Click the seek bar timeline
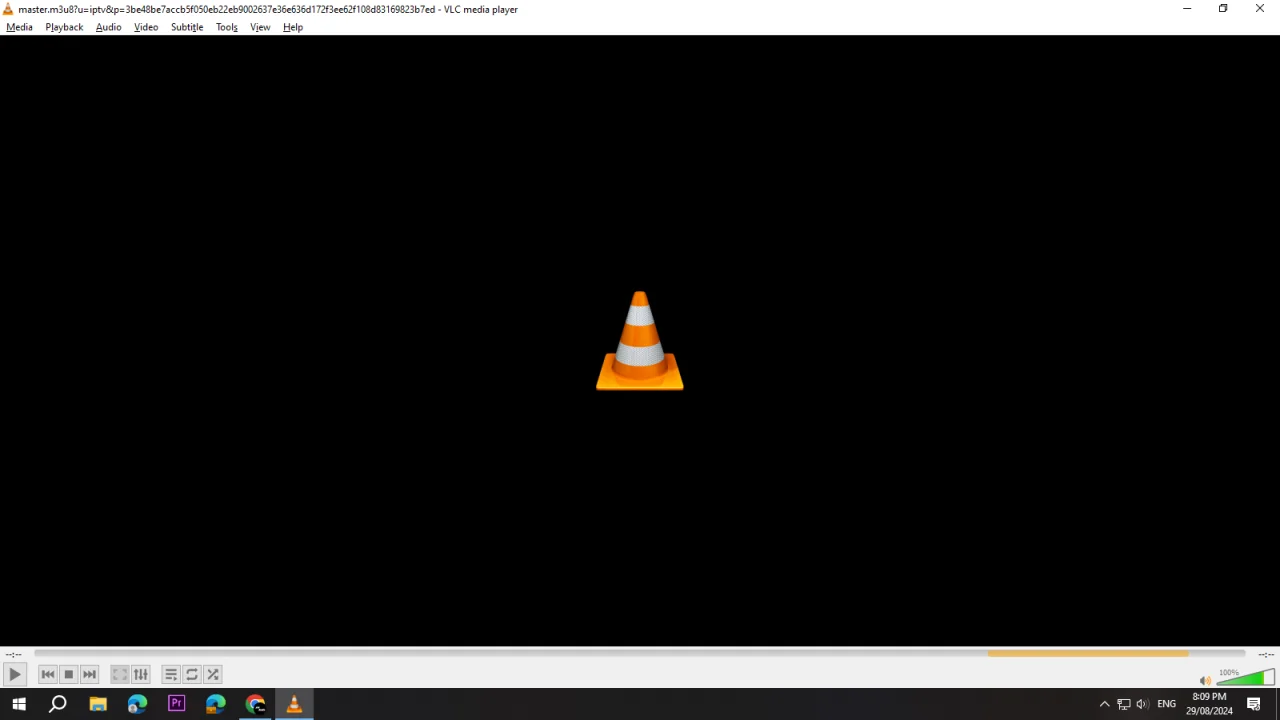 [x=640, y=654]
